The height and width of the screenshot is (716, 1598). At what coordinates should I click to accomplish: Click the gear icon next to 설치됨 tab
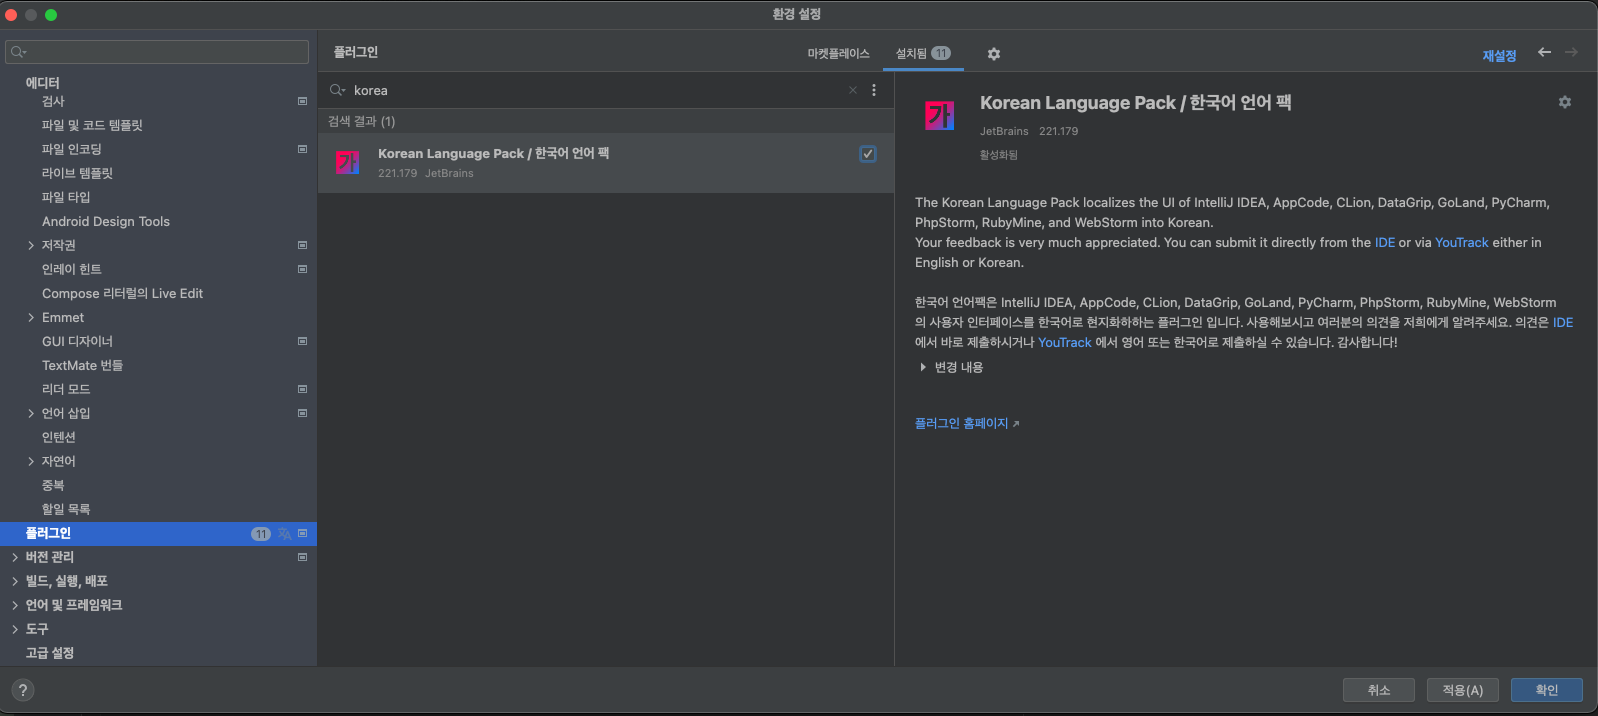[x=994, y=54]
